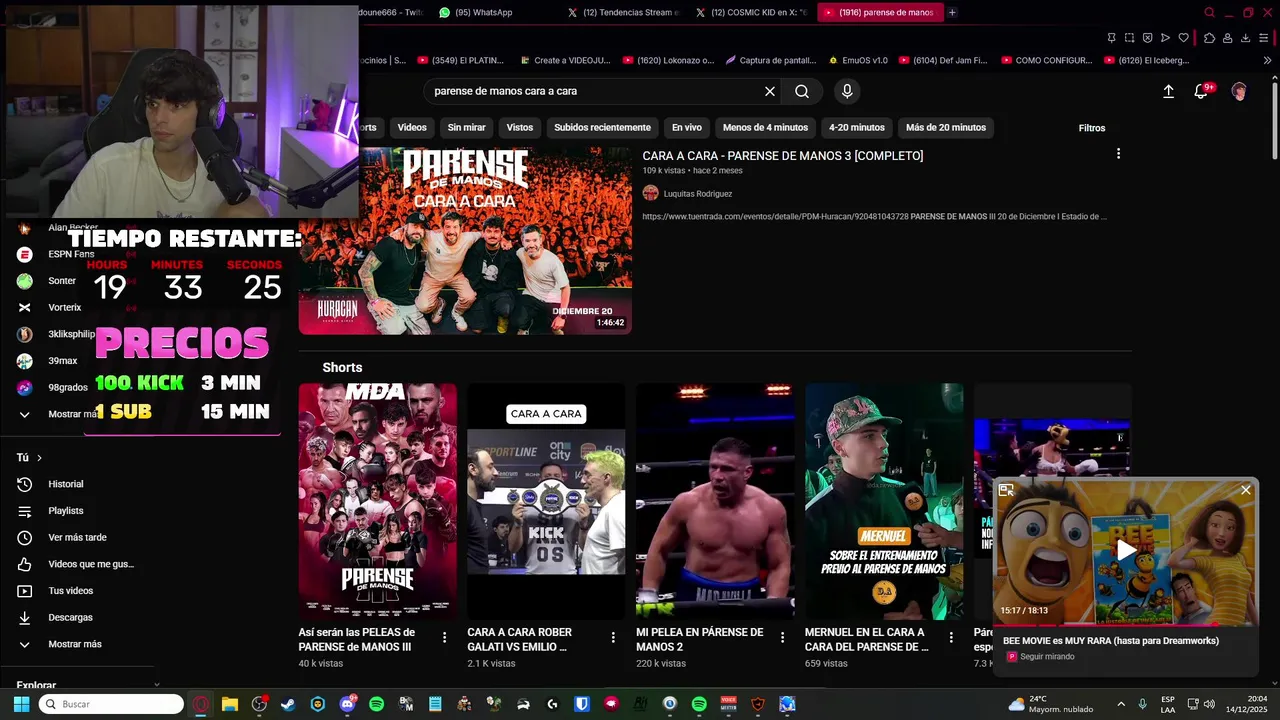This screenshot has width=1280, height=720.
Task: Open CARA A CARA - PARENSE DE MANOS 3 title
Action: pos(783,156)
